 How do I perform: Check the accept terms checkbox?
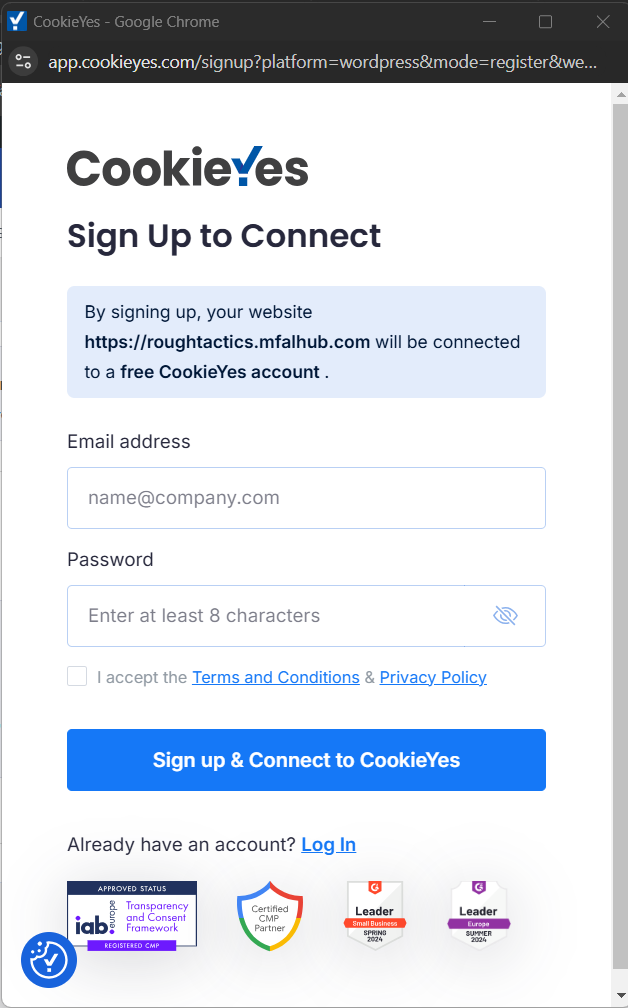click(x=77, y=676)
